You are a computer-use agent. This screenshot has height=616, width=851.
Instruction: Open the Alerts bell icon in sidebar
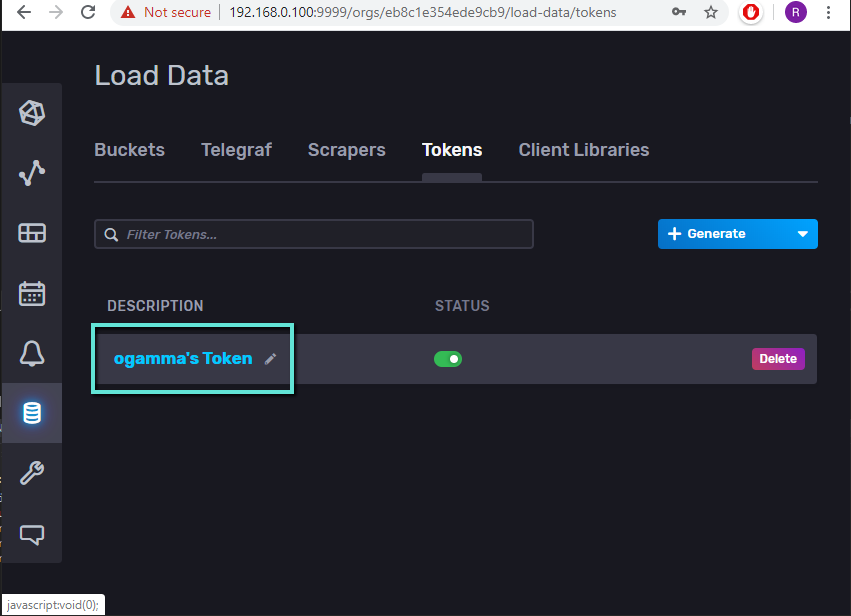click(x=32, y=353)
